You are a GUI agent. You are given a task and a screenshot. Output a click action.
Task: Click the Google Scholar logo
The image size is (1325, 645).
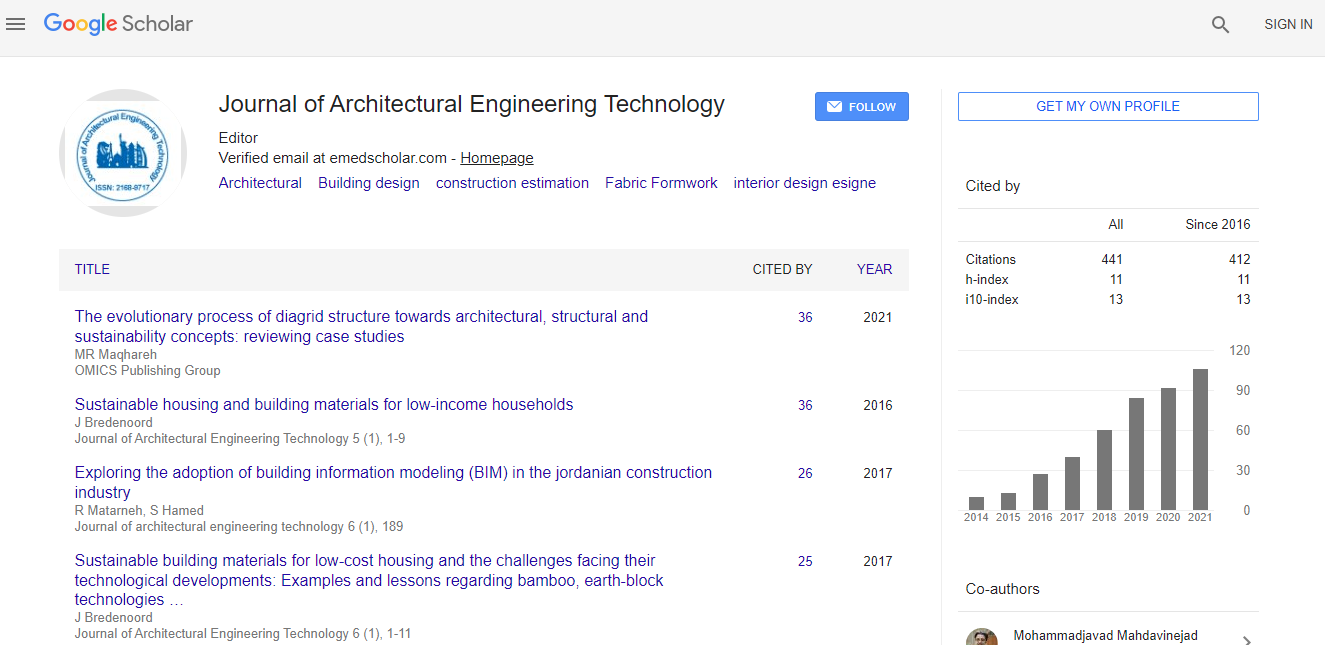[118, 24]
